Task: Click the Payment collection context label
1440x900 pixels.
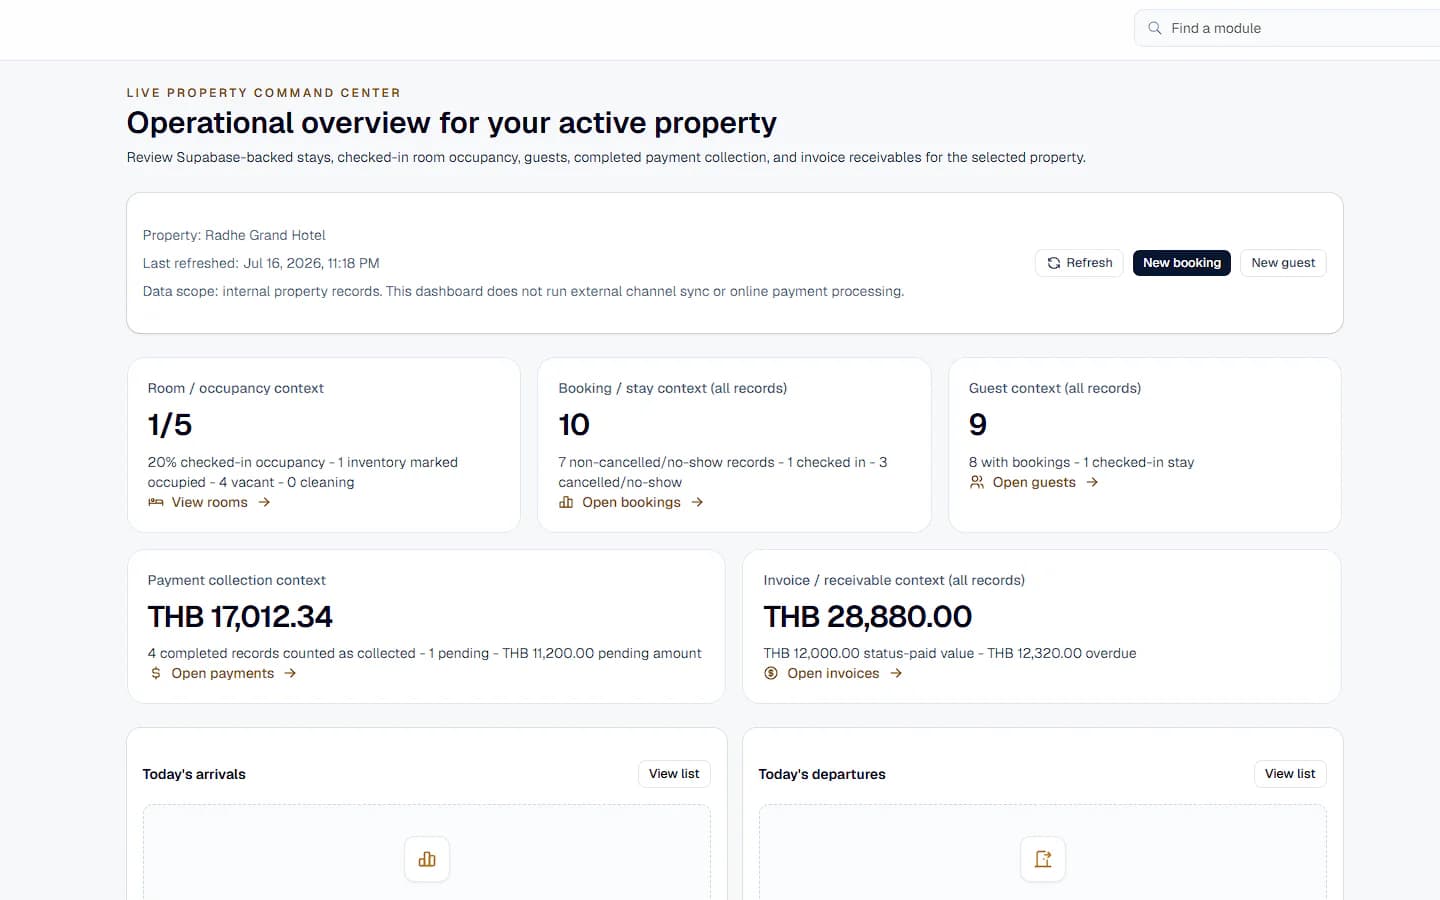Action: tap(237, 580)
